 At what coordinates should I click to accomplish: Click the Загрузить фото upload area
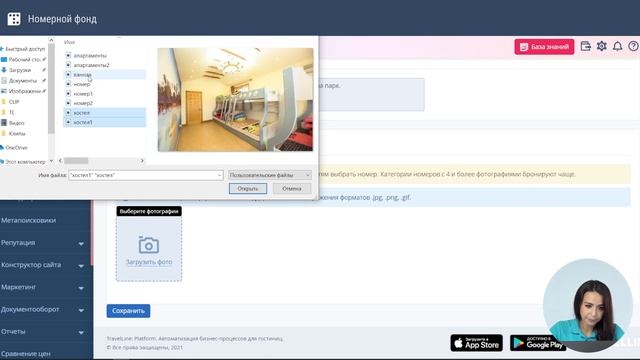click(x=149, y=249)
